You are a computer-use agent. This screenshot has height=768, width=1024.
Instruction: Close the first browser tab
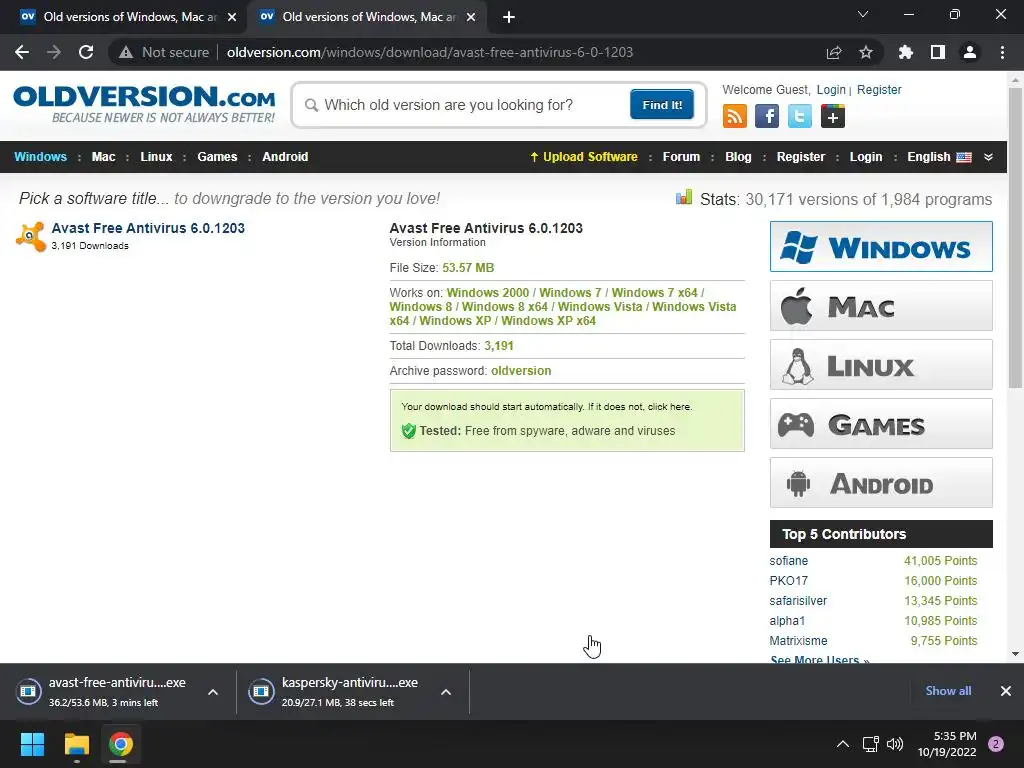232,17
